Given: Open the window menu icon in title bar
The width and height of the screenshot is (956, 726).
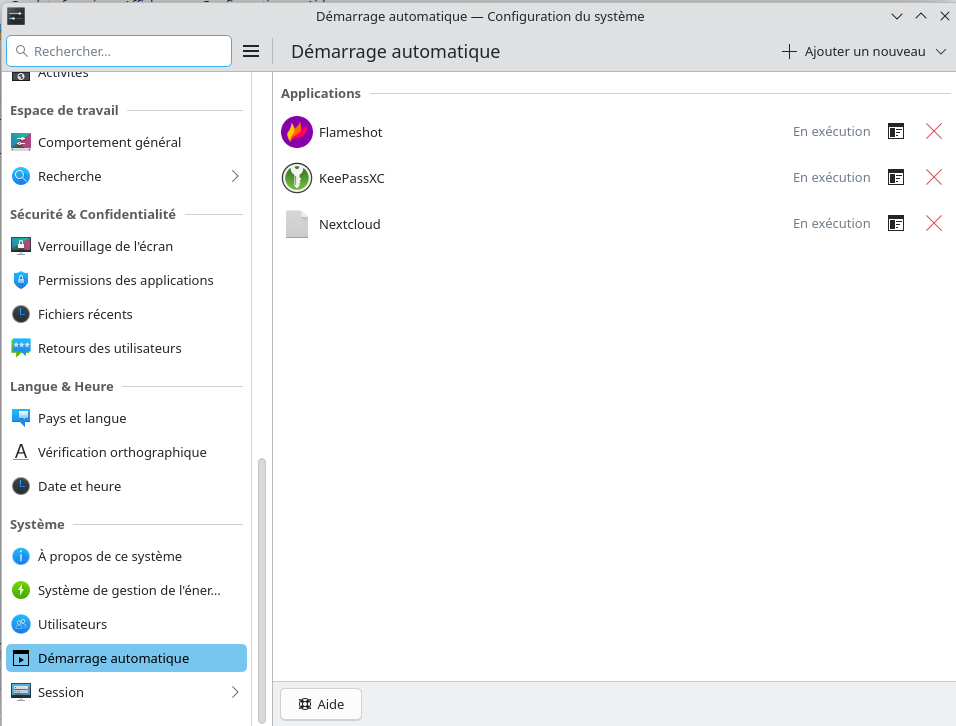Looking at the screenshot, I should [x=16, y=16].
